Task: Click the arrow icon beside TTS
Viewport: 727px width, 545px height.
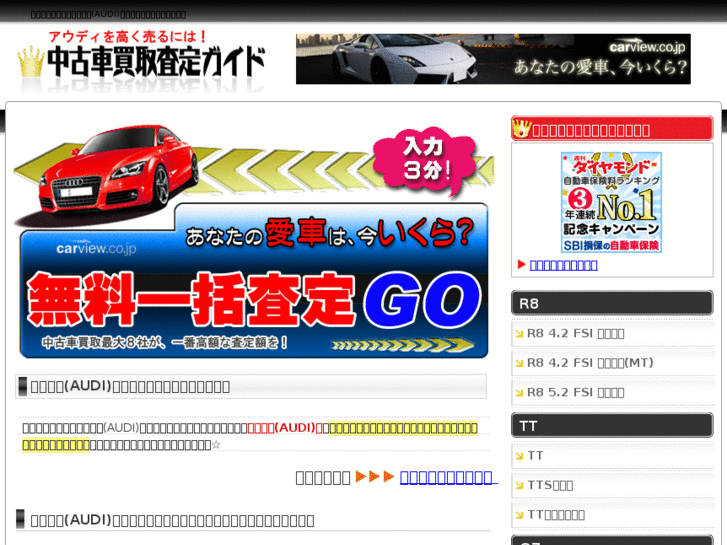Action: tap(520, 486)
